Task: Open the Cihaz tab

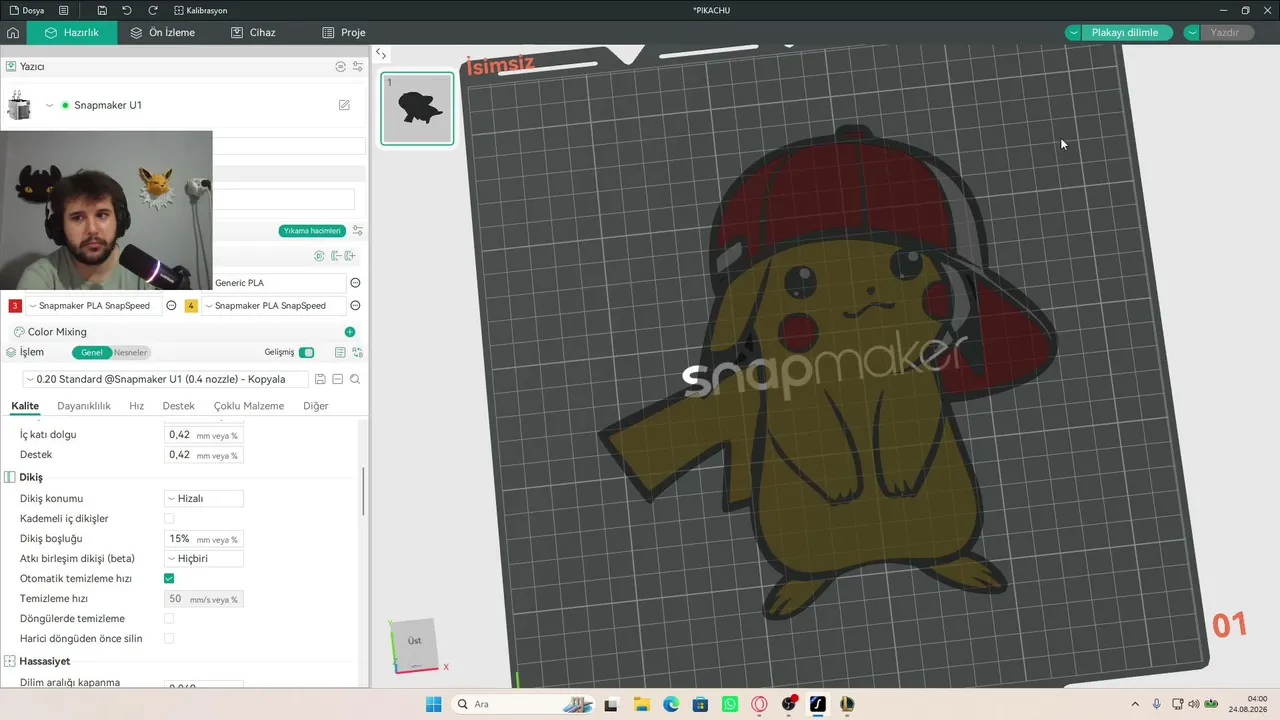Action: click(253, 33)
